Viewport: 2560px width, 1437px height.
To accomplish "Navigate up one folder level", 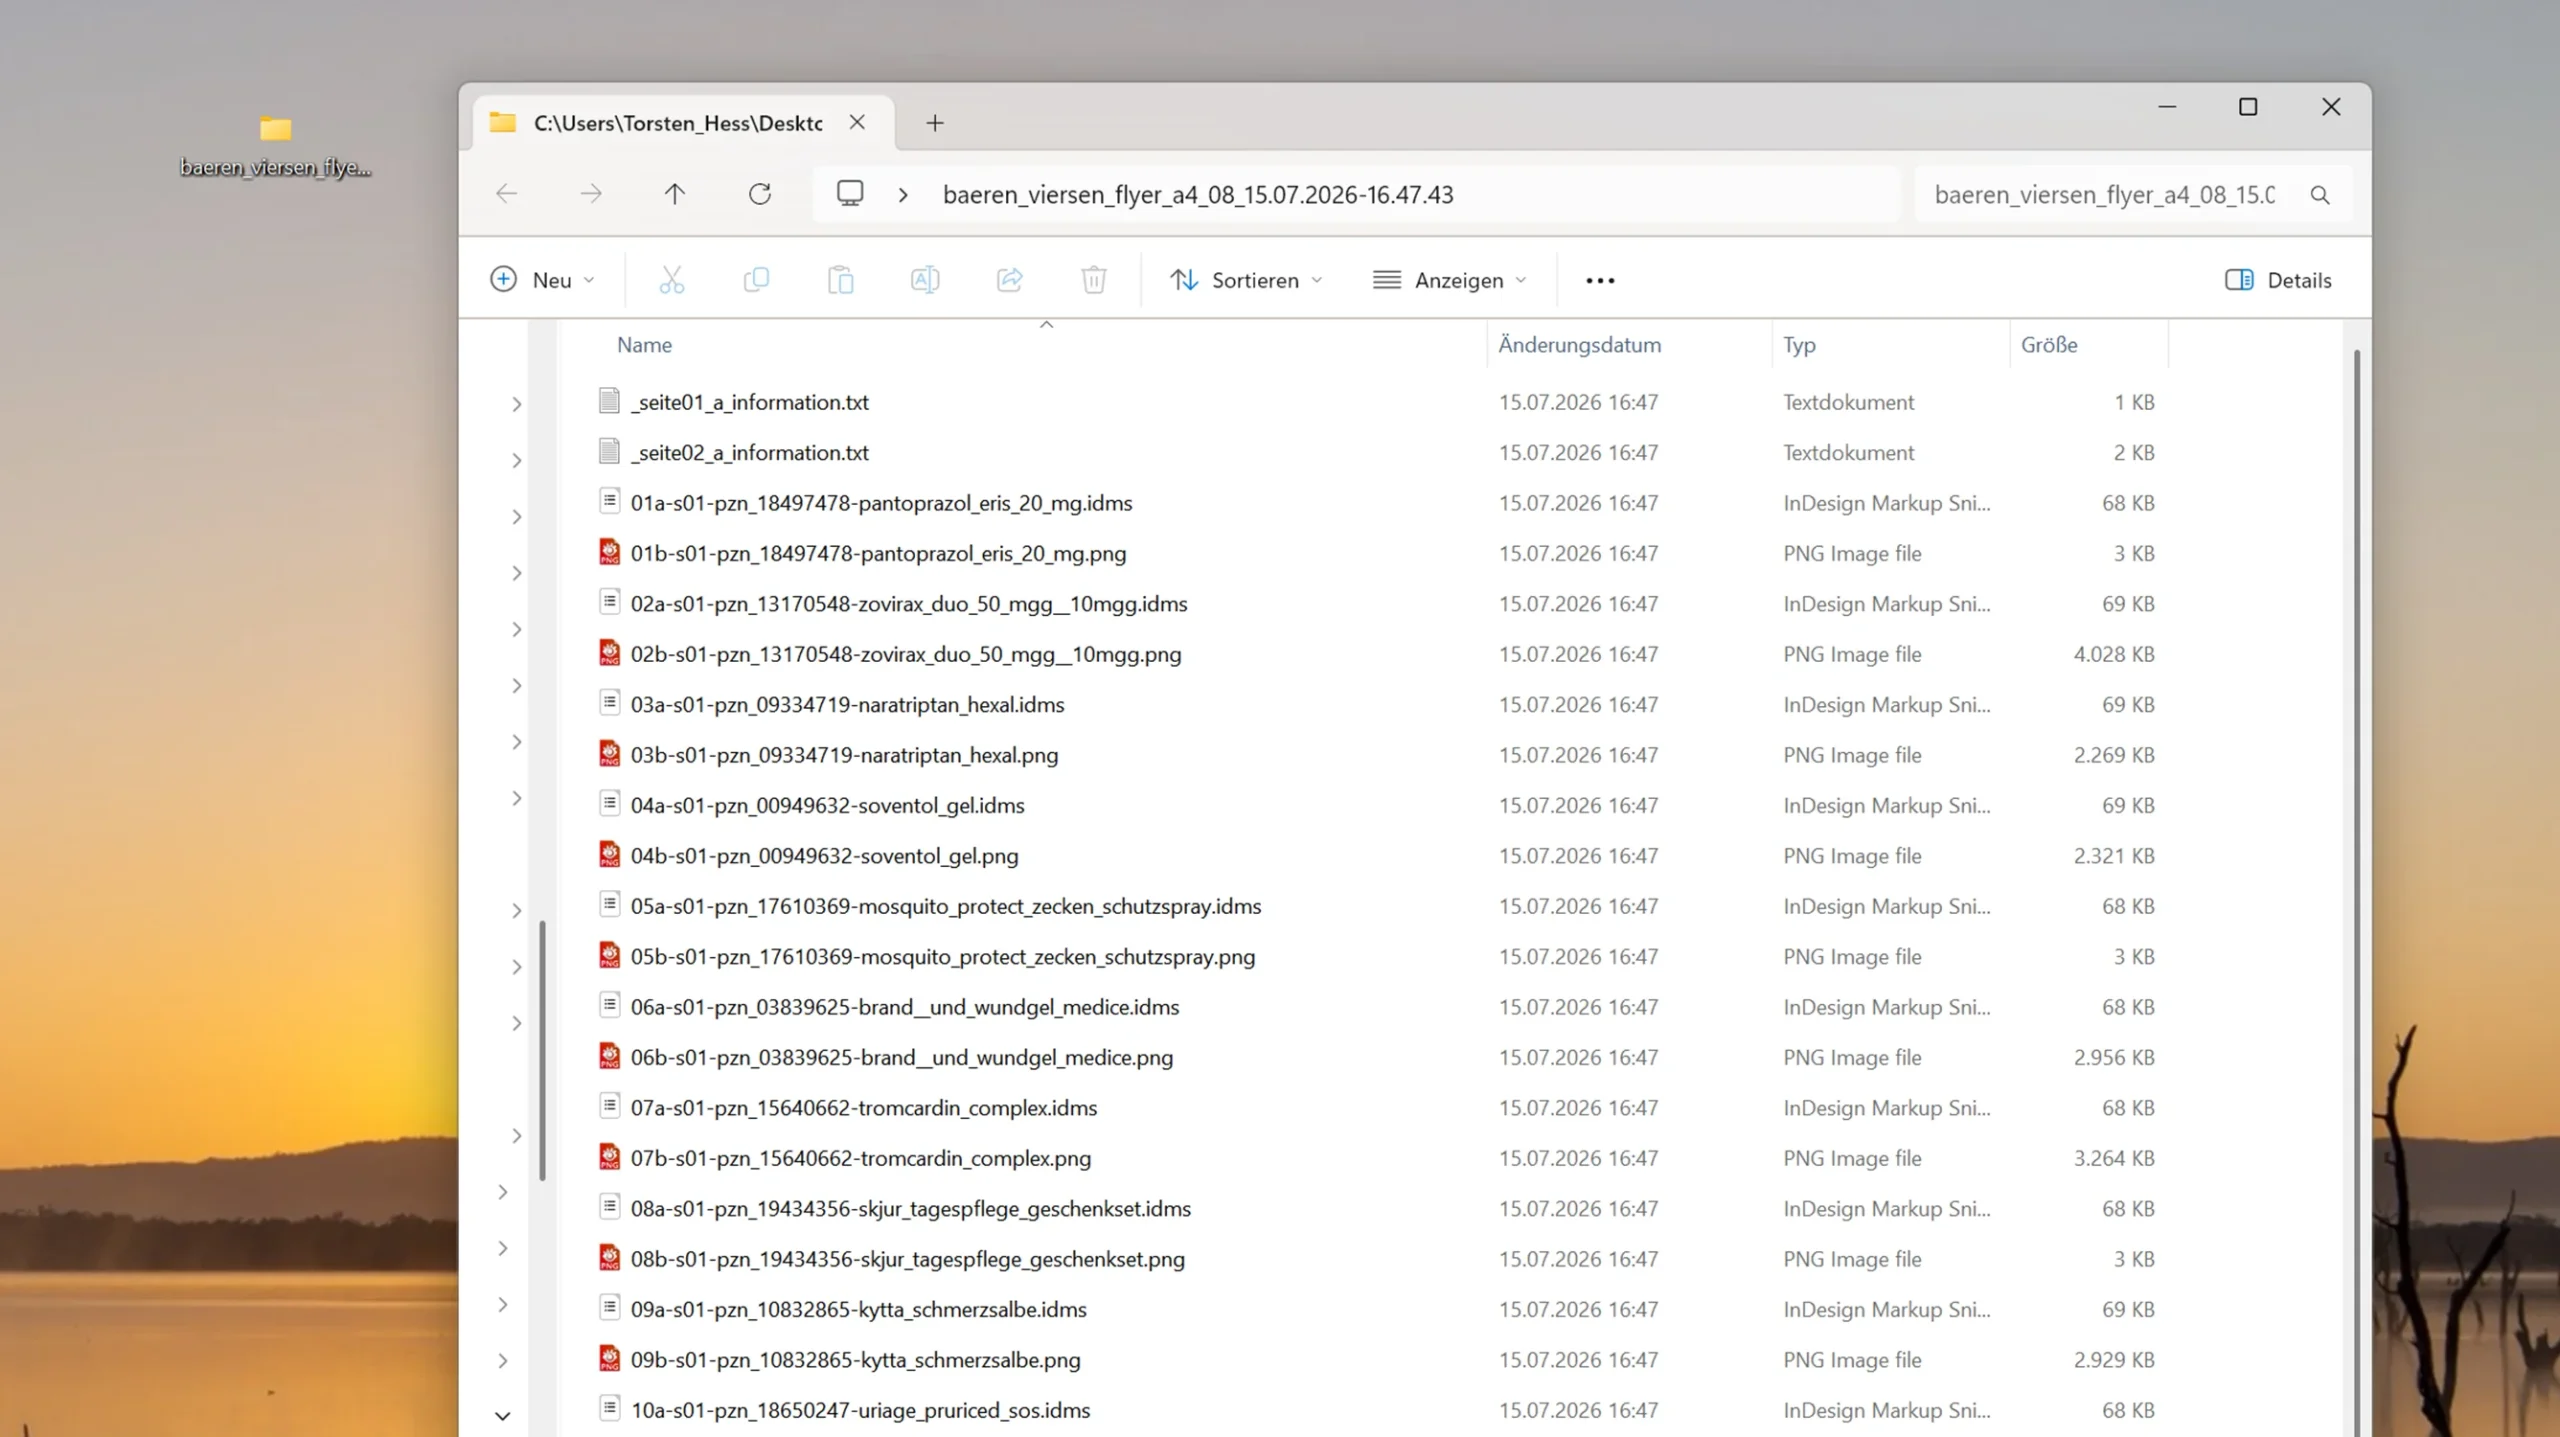I will click(675, 194).
